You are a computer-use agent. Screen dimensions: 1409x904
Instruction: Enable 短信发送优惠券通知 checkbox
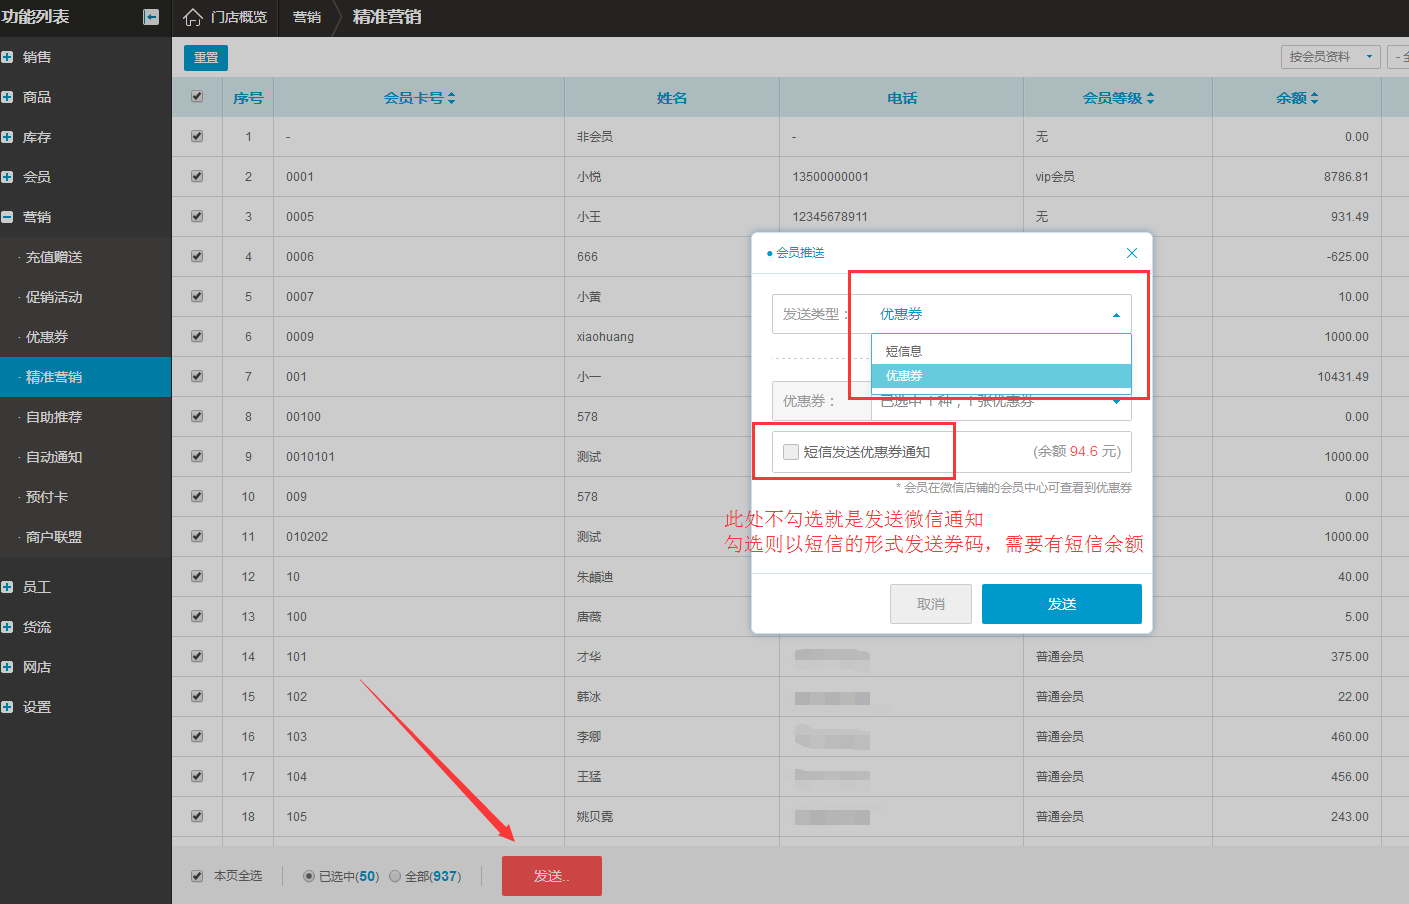click(x=791, y=452)
